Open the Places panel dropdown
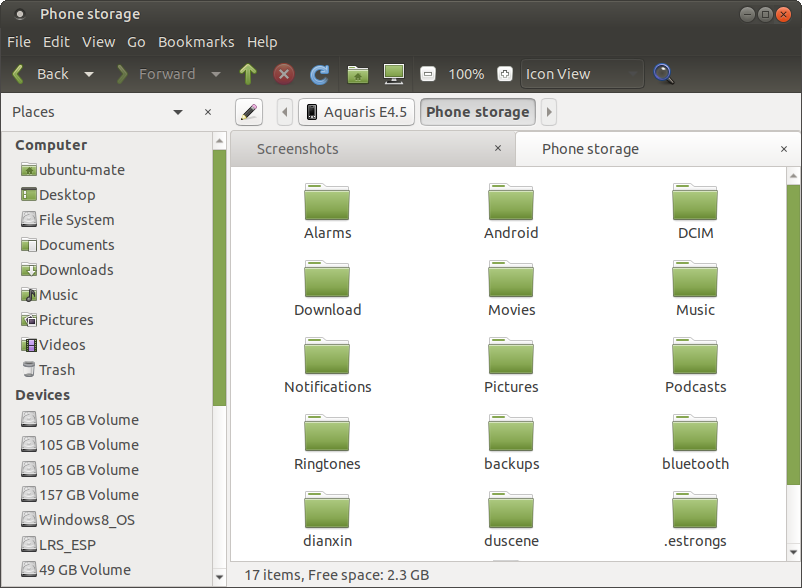Viewport: 802px width, 588px height. click(x=177, y=112)
